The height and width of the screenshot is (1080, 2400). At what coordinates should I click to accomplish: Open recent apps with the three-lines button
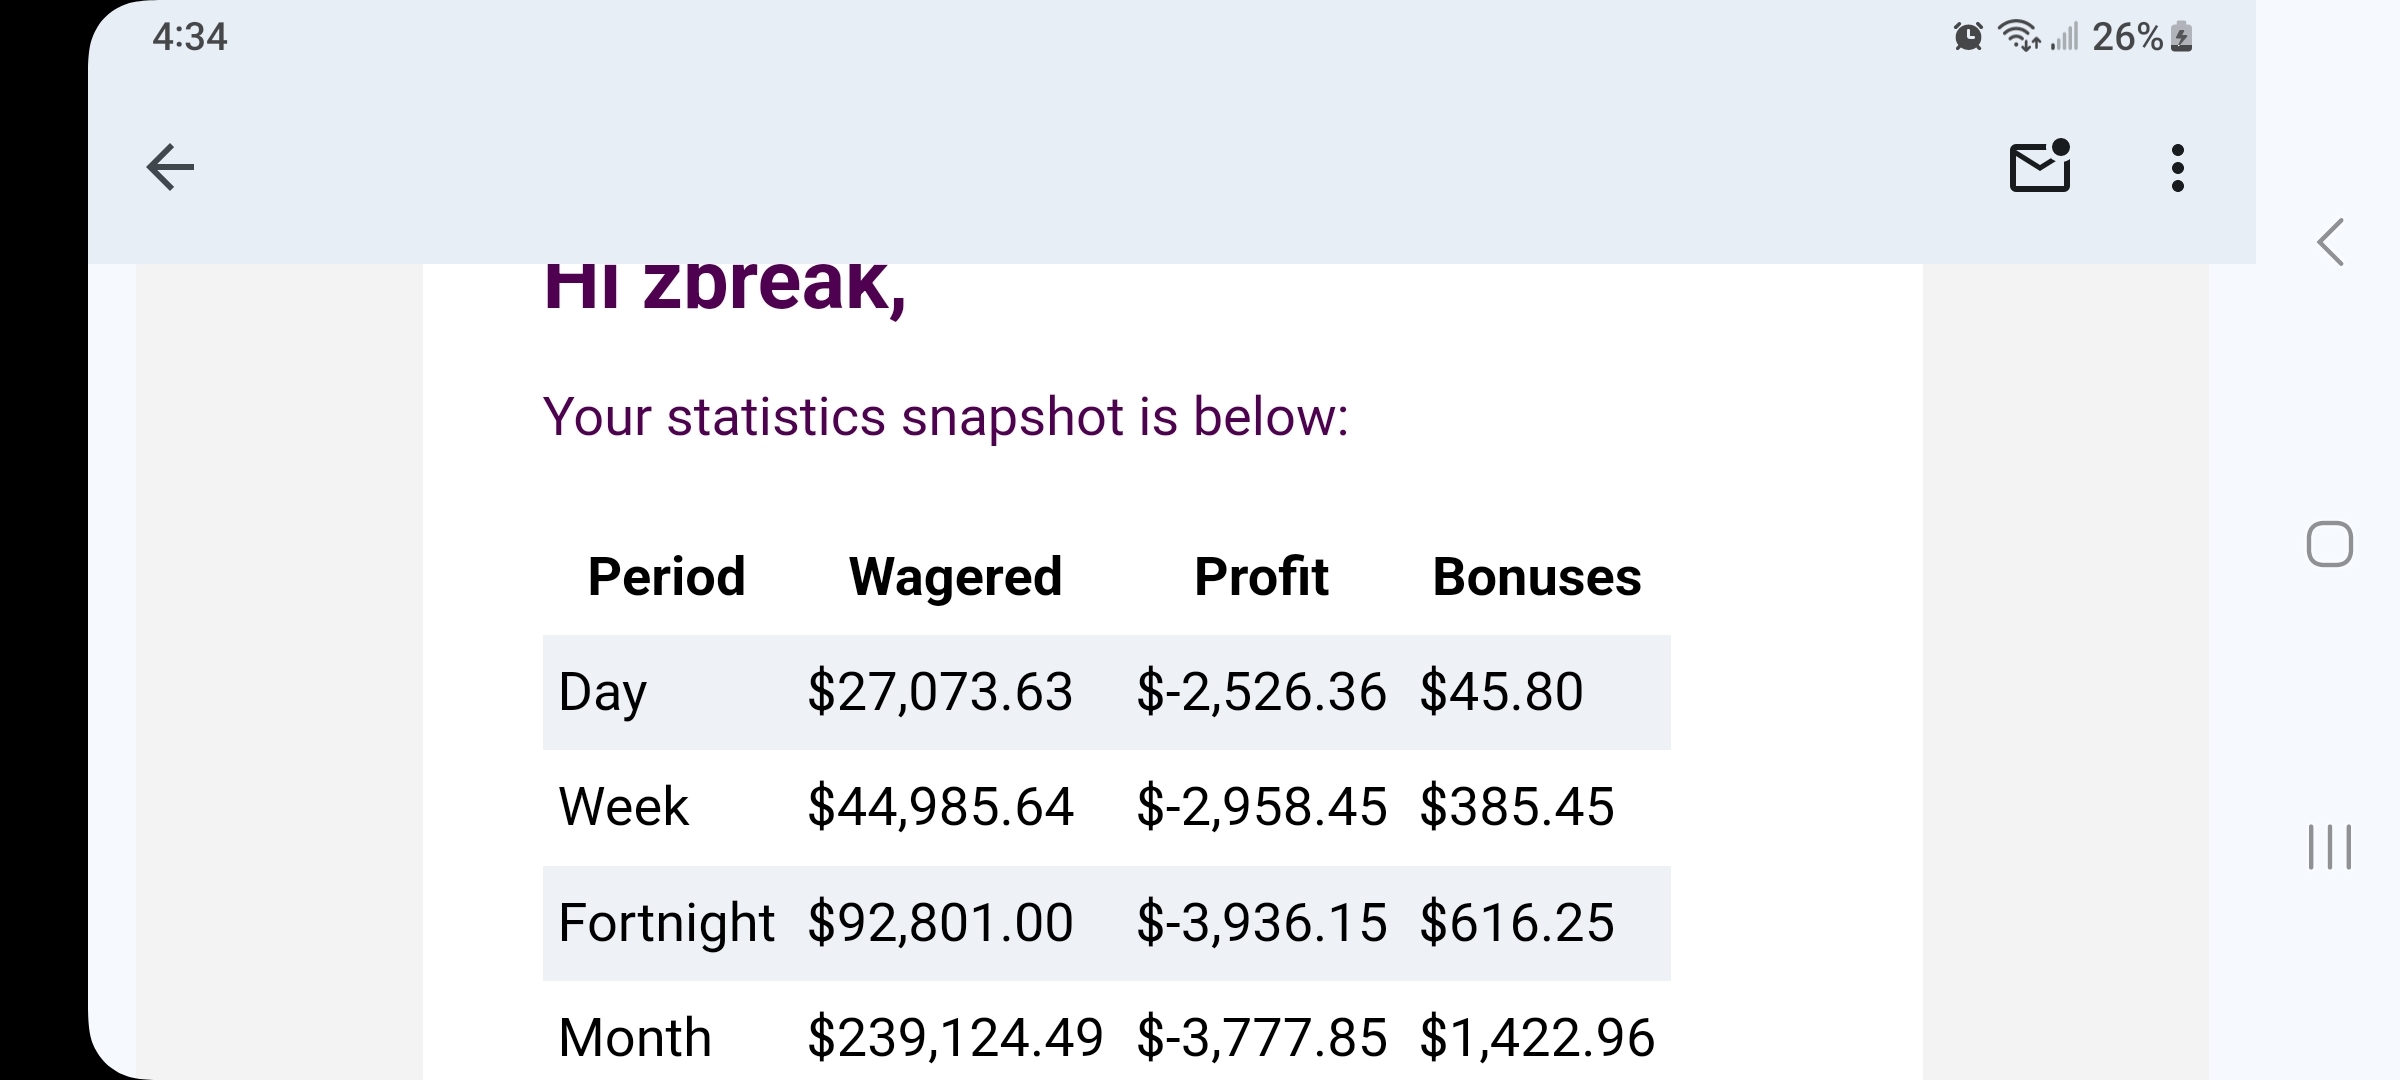click(x=2329, y=847)
